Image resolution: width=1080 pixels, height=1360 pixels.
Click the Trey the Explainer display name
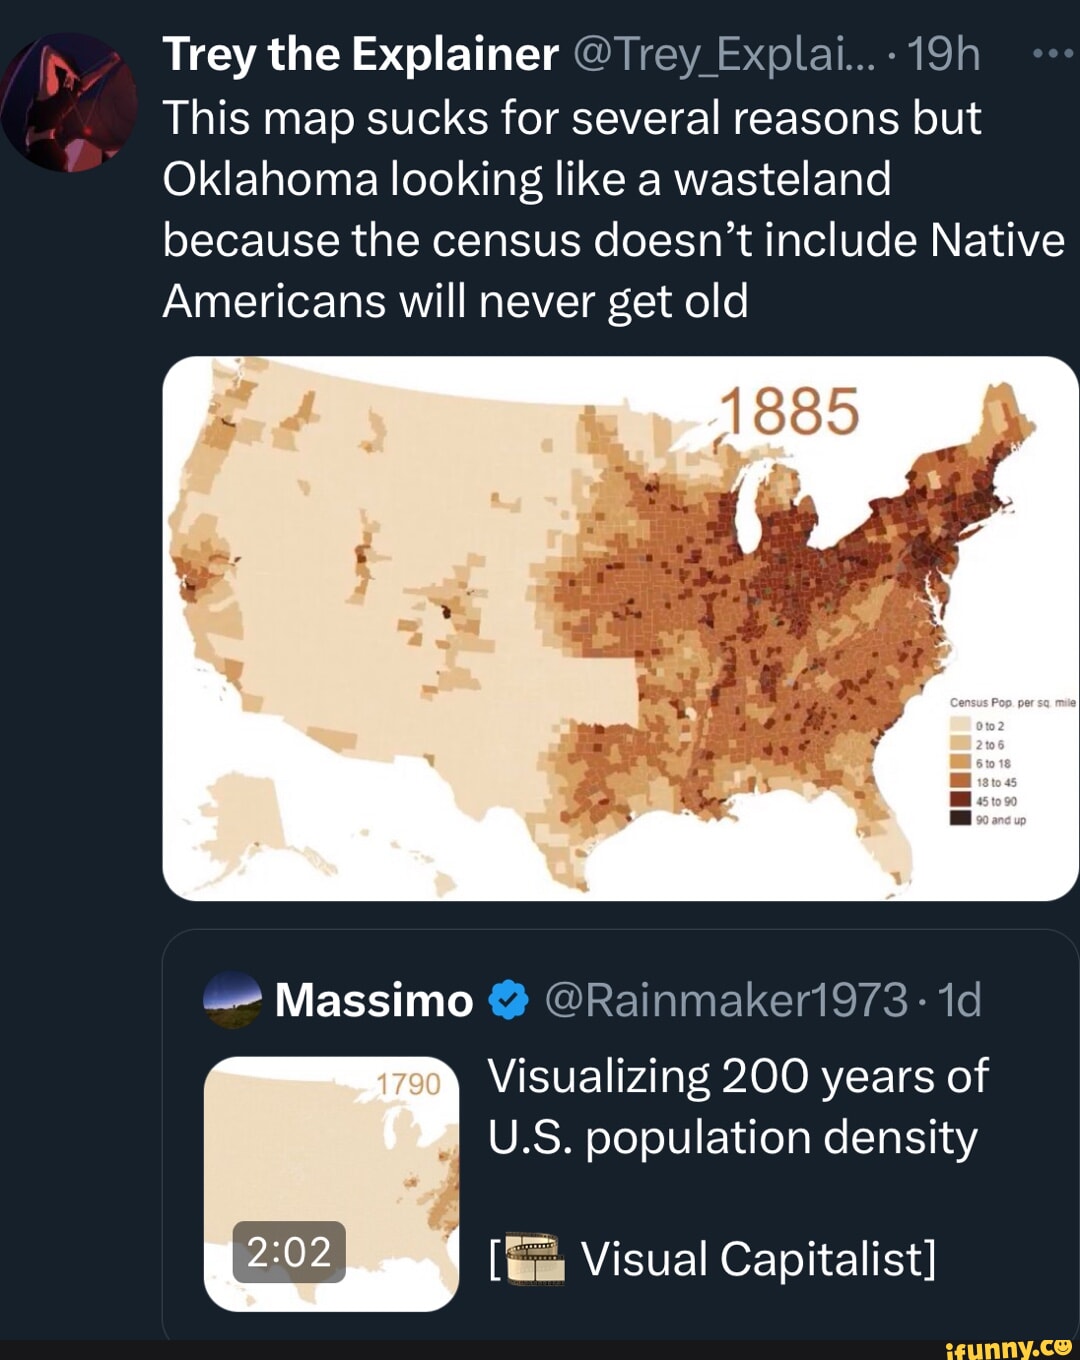(x=360, y=55)
